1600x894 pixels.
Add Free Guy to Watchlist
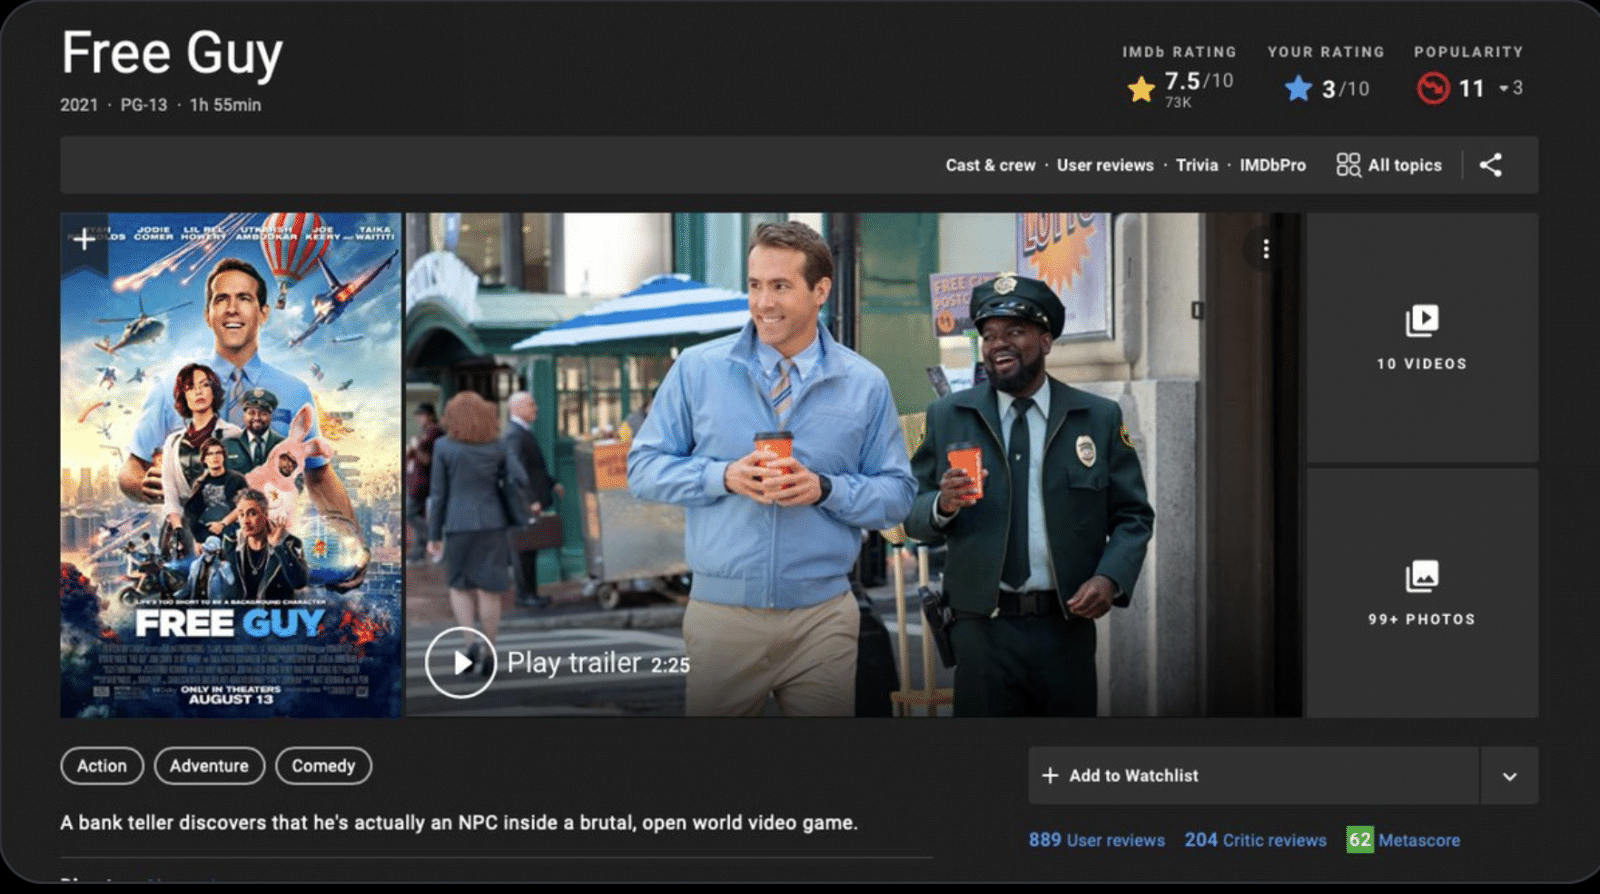(1253, 775)
